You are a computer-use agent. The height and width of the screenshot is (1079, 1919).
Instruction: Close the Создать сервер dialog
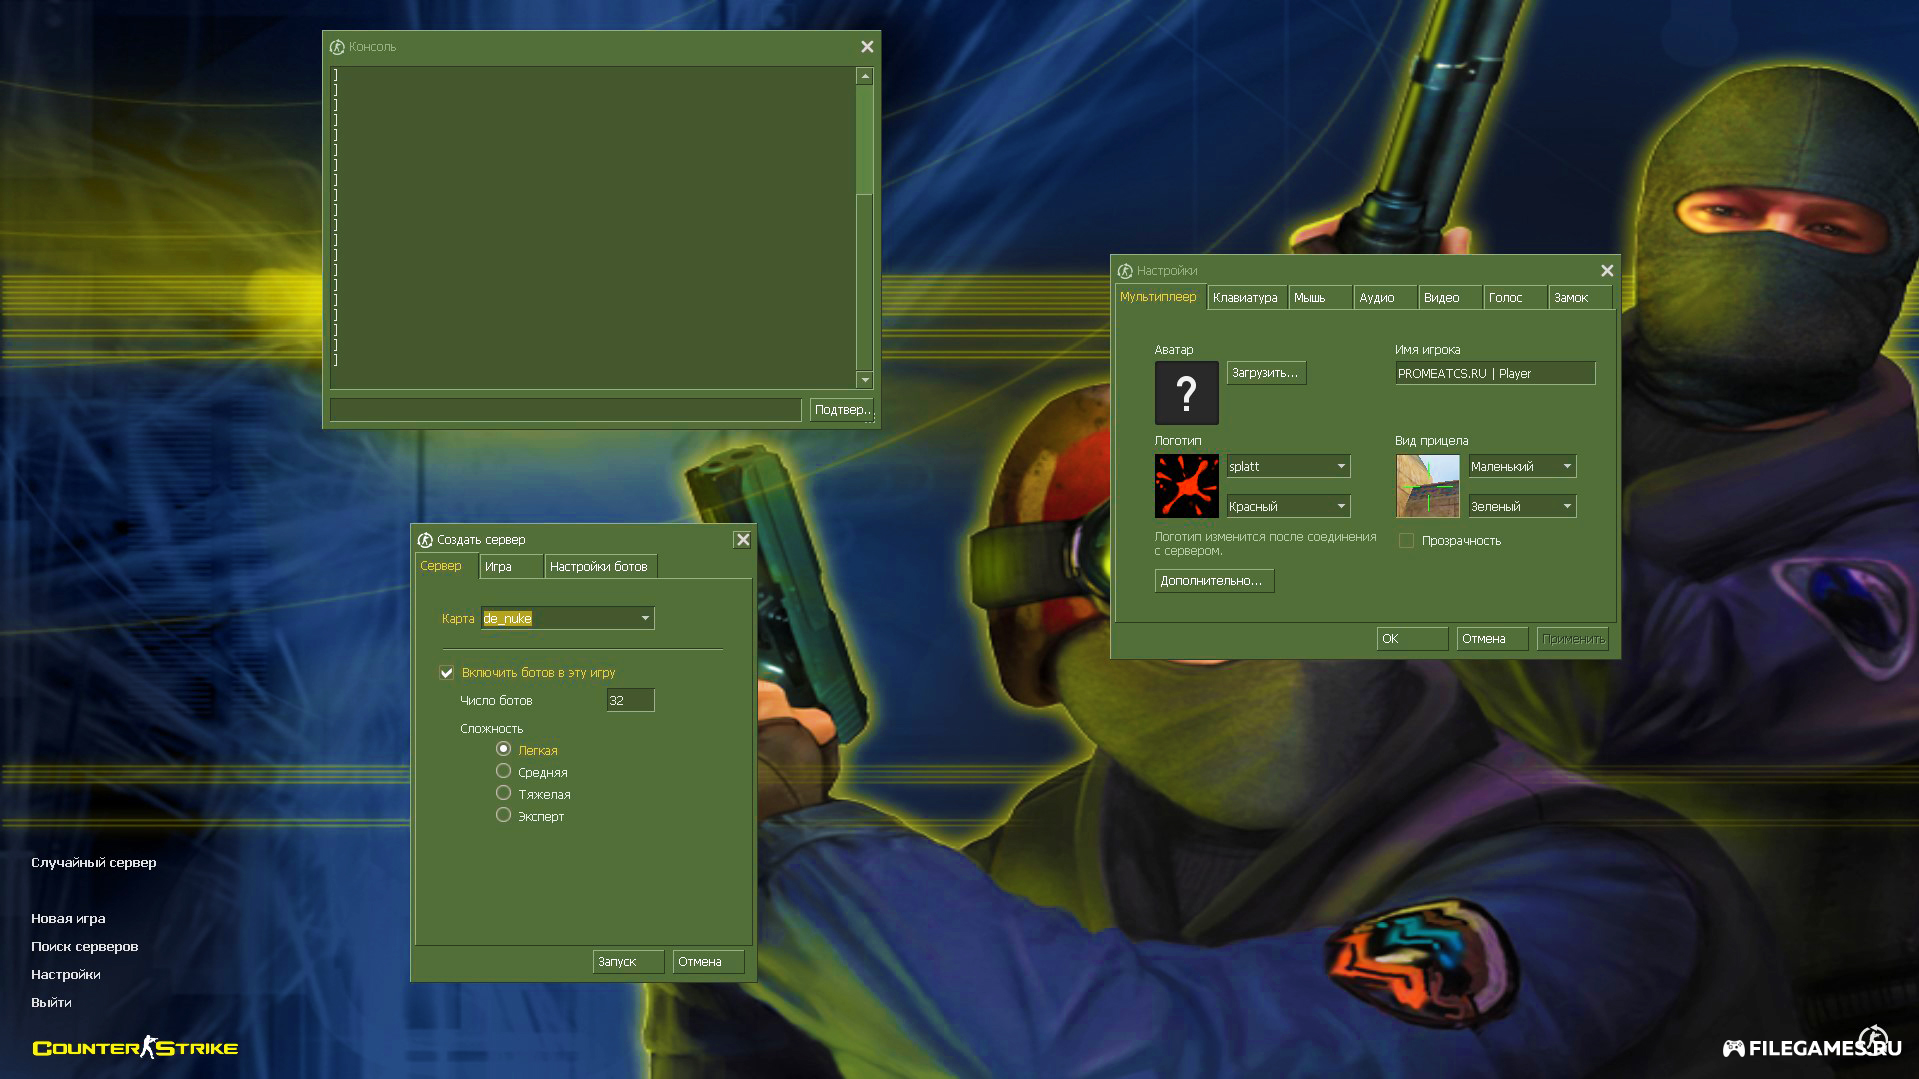click(x=742, y=540)
